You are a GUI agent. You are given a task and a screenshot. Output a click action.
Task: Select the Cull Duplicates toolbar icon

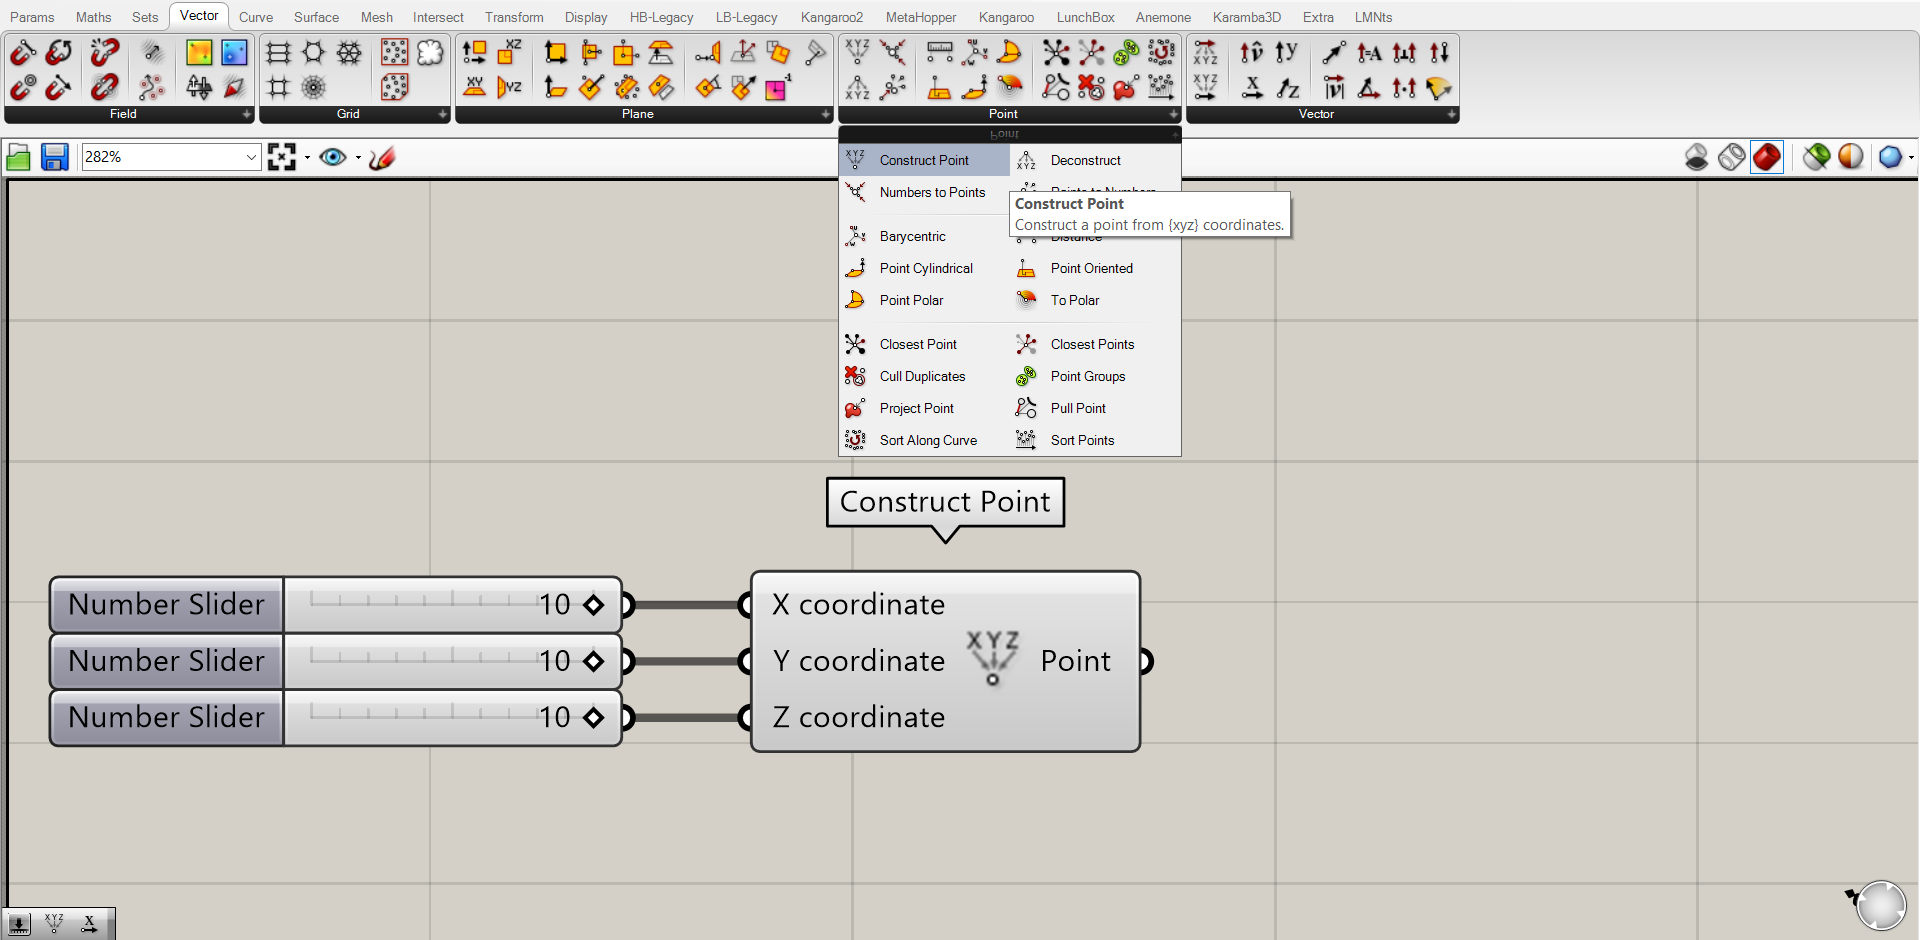tap(1091, 87)
